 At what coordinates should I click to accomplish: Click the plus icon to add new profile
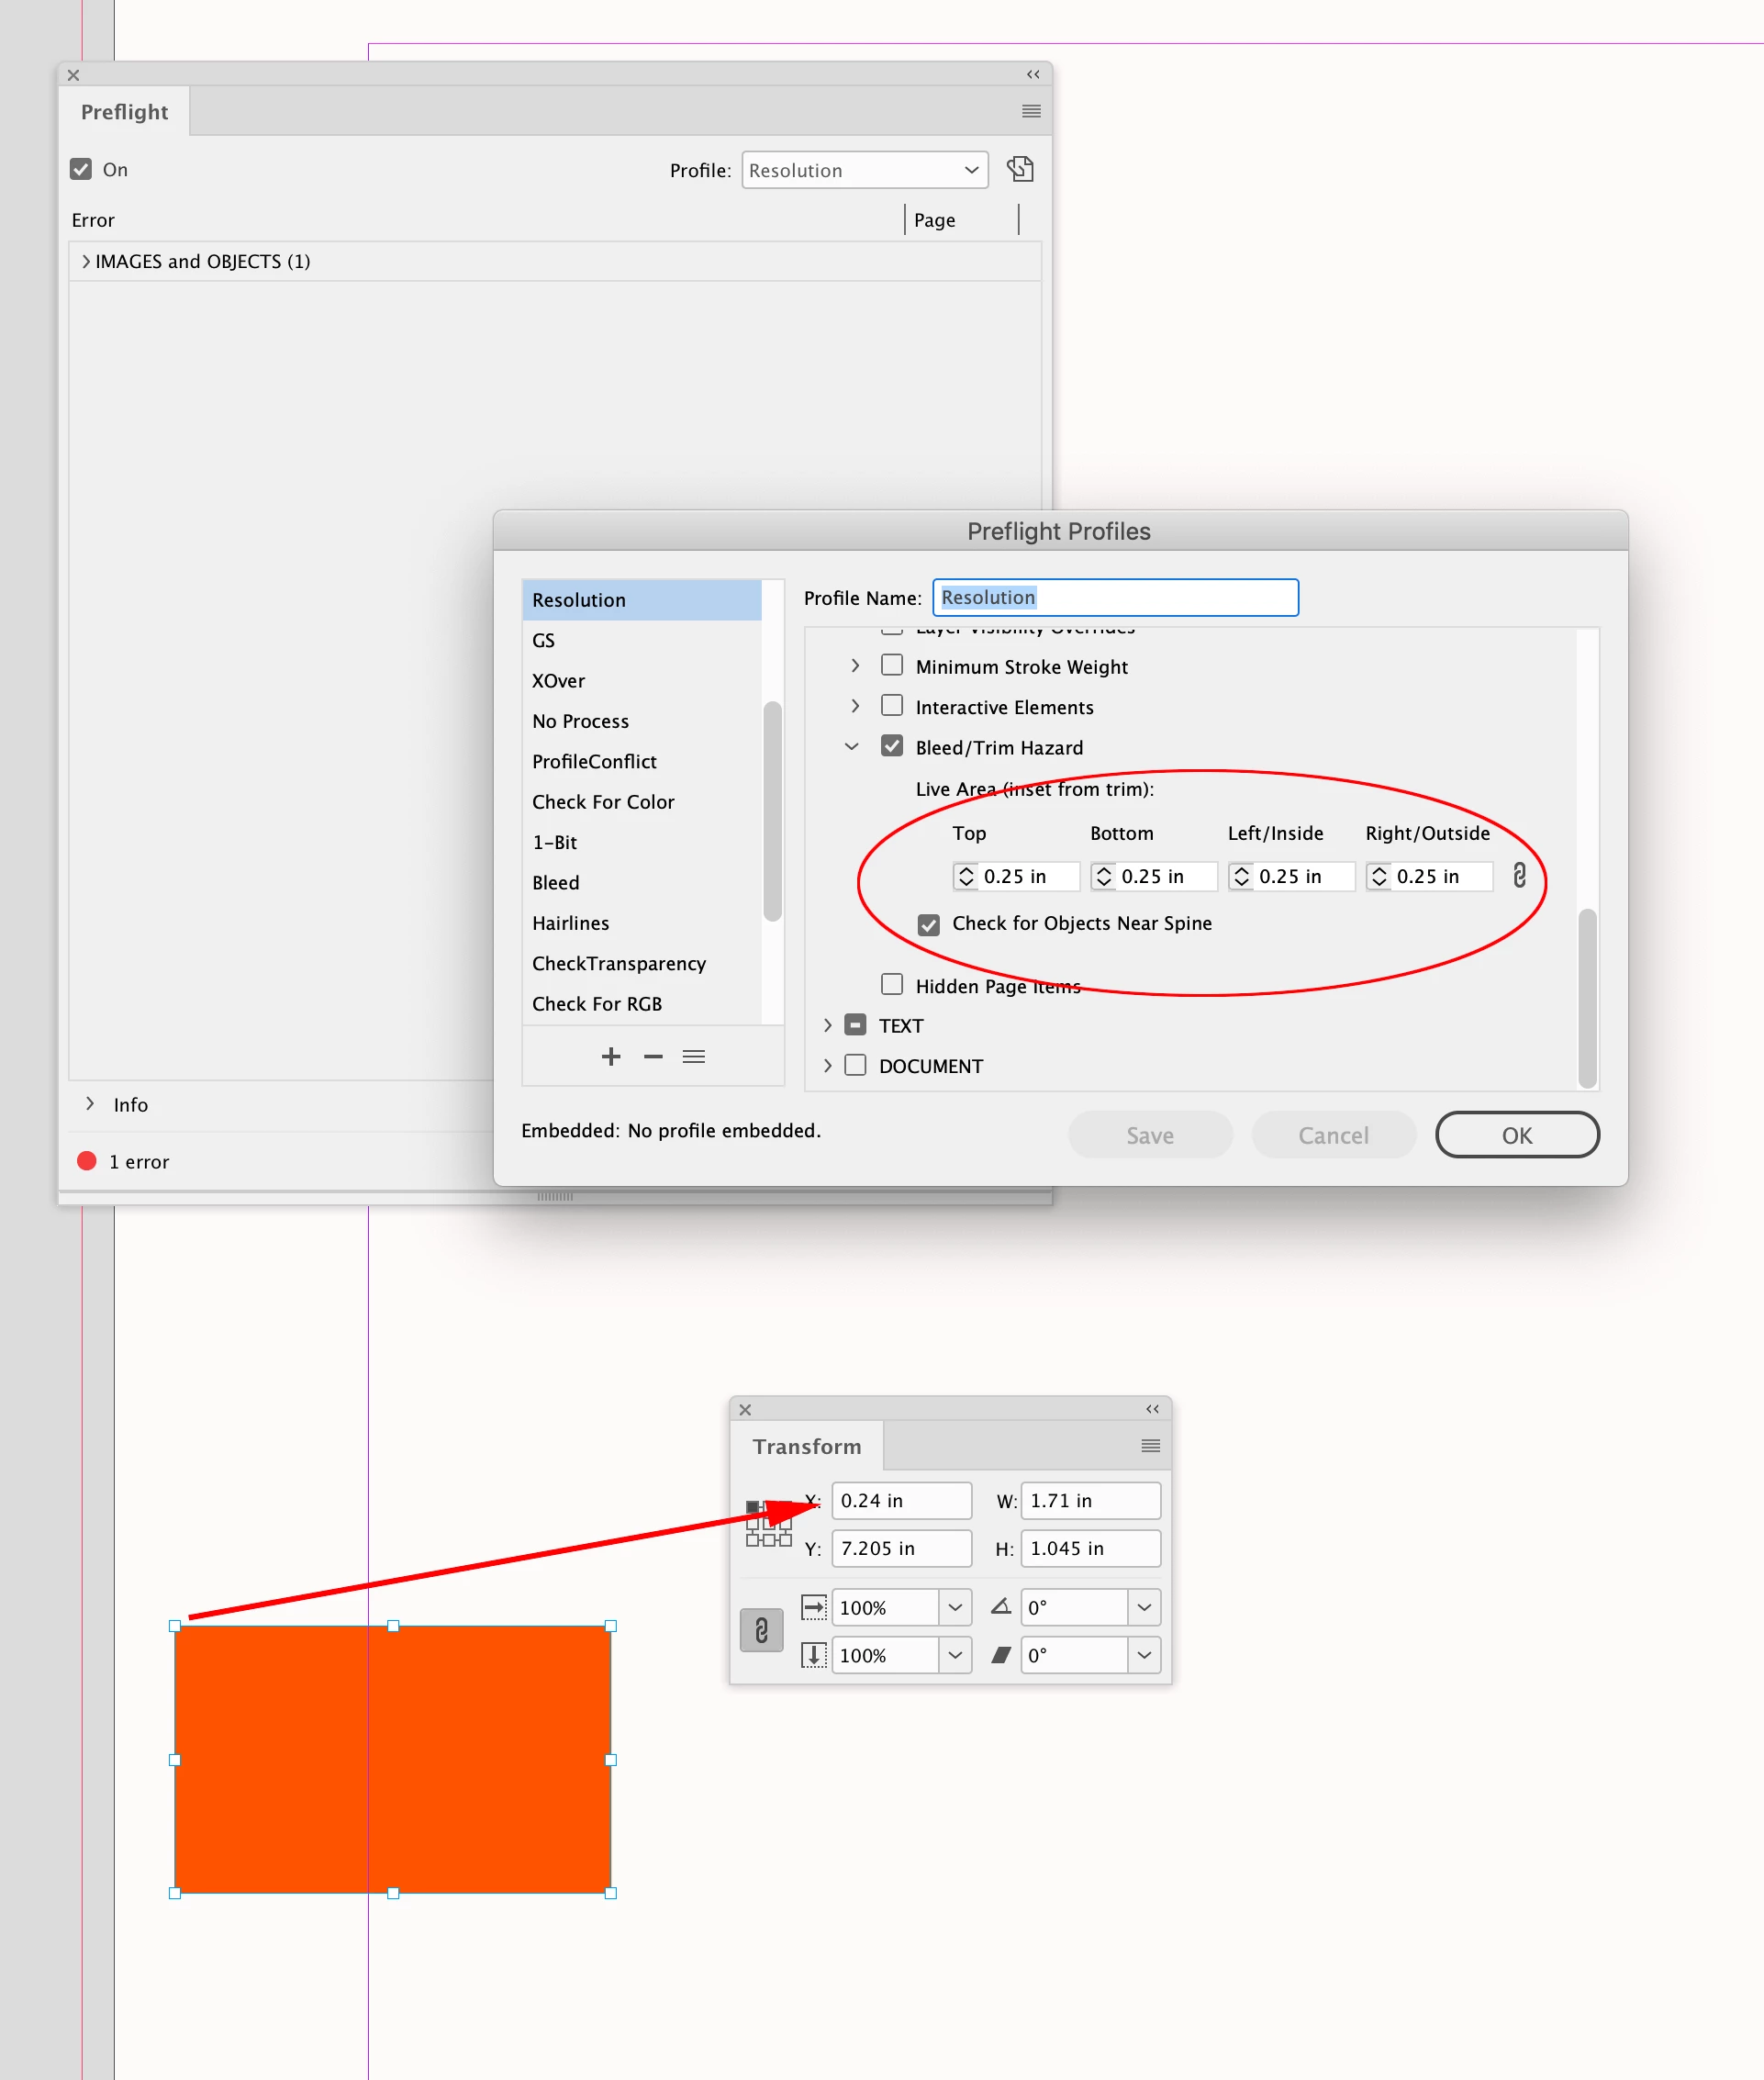[x=611, y=1057]
